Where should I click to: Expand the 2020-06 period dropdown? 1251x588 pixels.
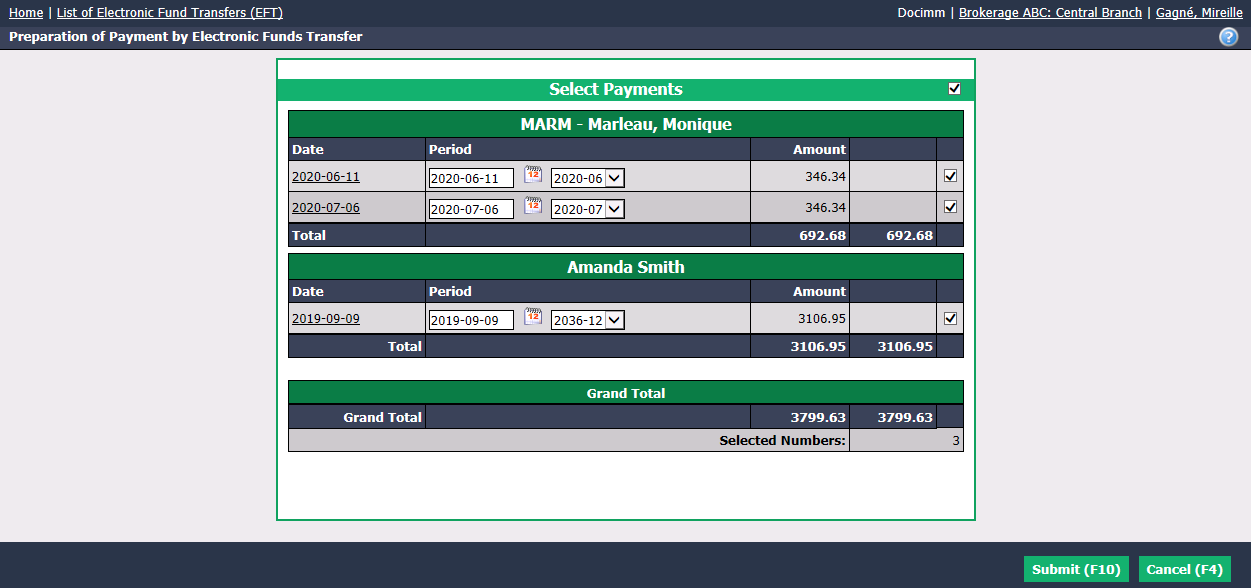pos(588,178)
